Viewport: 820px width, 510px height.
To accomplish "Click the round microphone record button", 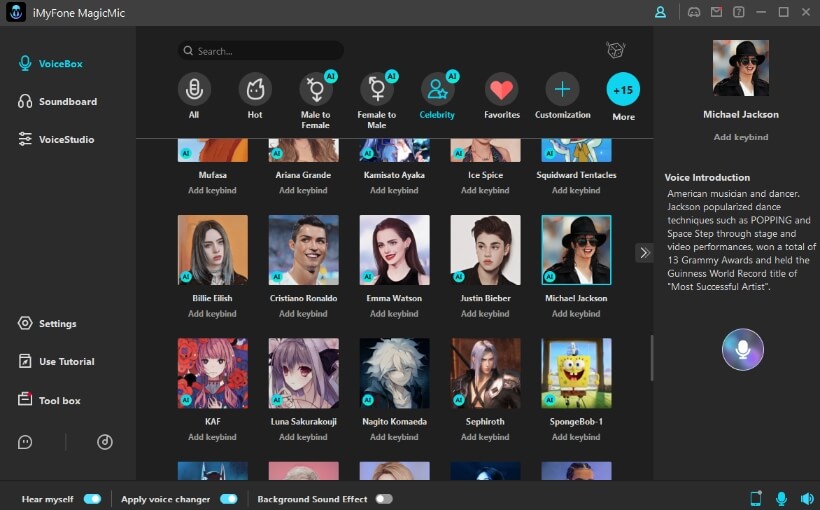I will tap(743, 349).
